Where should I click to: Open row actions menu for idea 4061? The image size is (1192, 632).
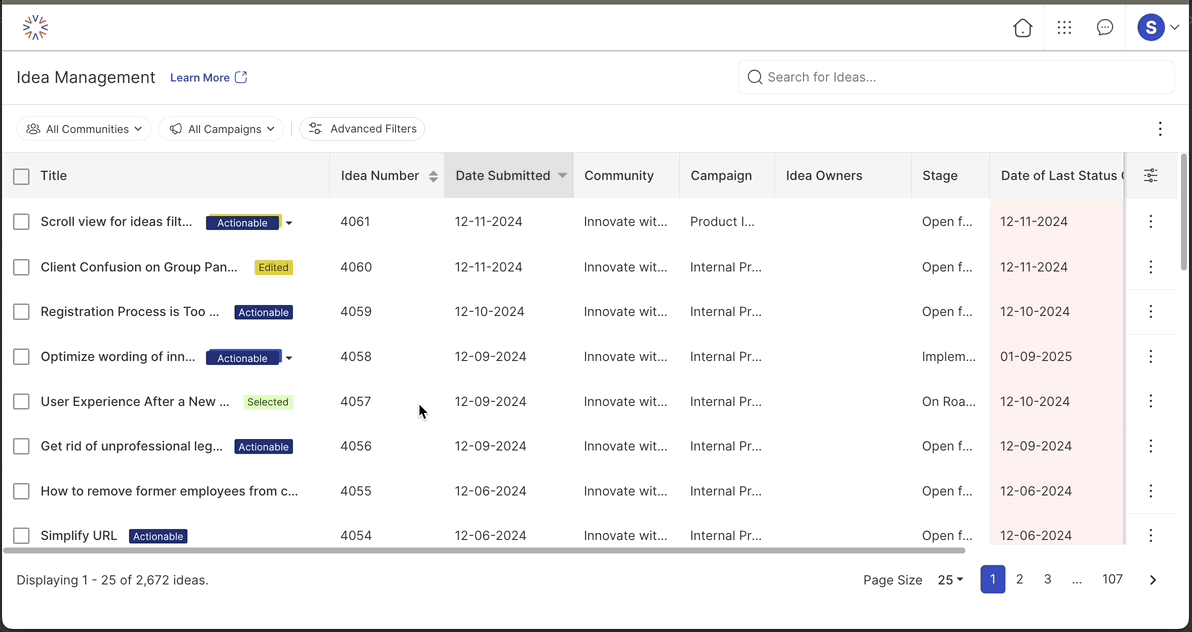[1150, 222]
